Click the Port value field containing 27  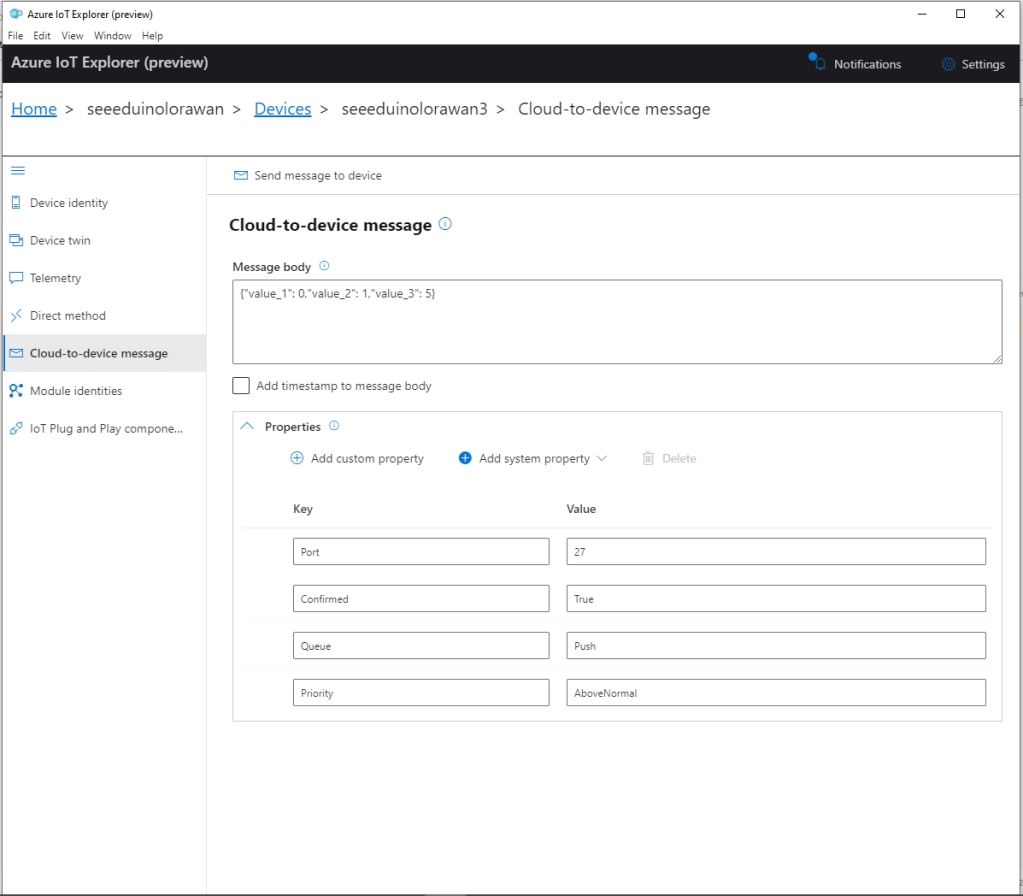pyautogui.click(x=775, y=551)
